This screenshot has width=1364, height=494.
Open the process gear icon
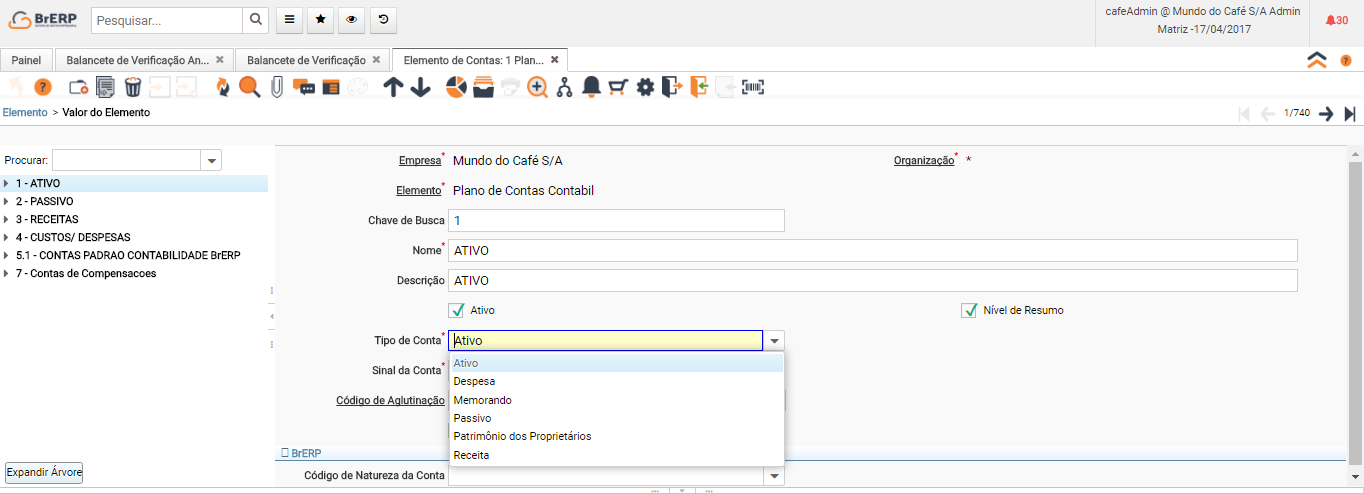[x=645, y=88]
